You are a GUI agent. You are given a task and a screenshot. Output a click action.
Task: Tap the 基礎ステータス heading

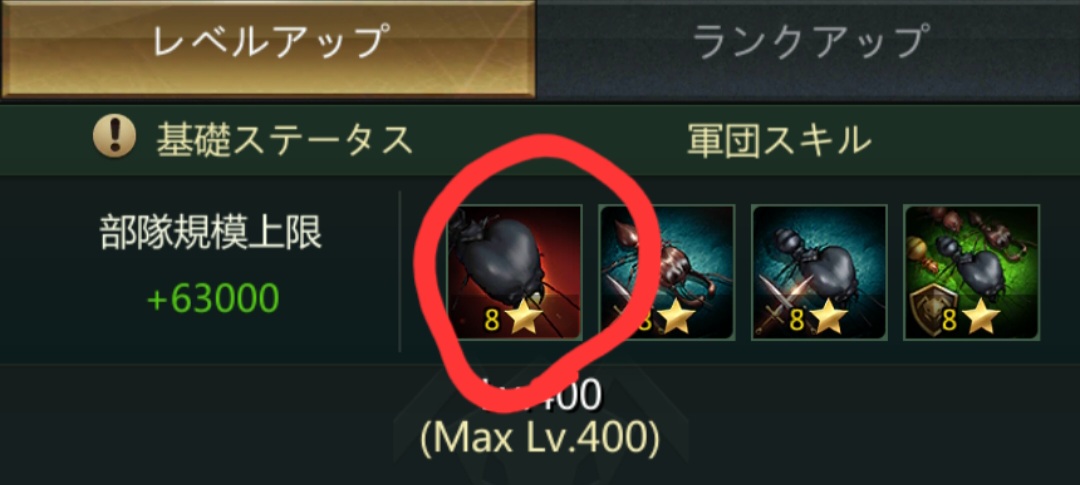[x=284, y=140]
